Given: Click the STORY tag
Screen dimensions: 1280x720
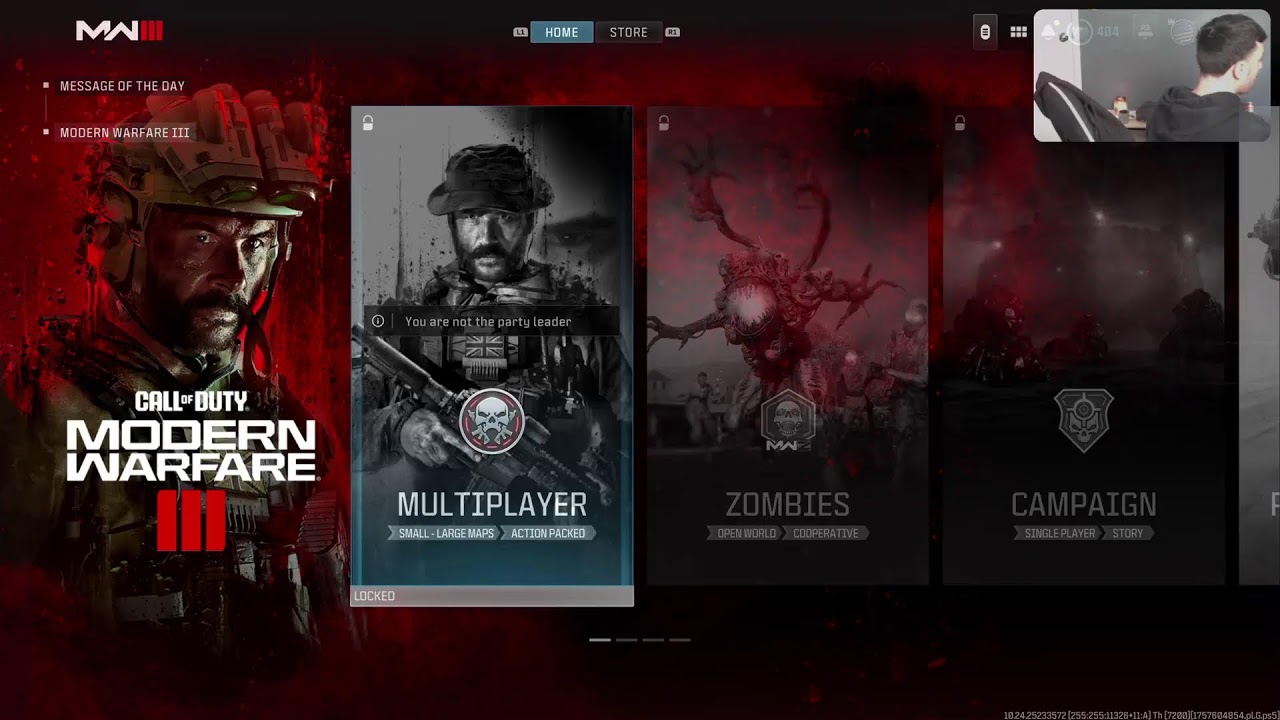Looking at the screenshot, I should coord(1128,533).
